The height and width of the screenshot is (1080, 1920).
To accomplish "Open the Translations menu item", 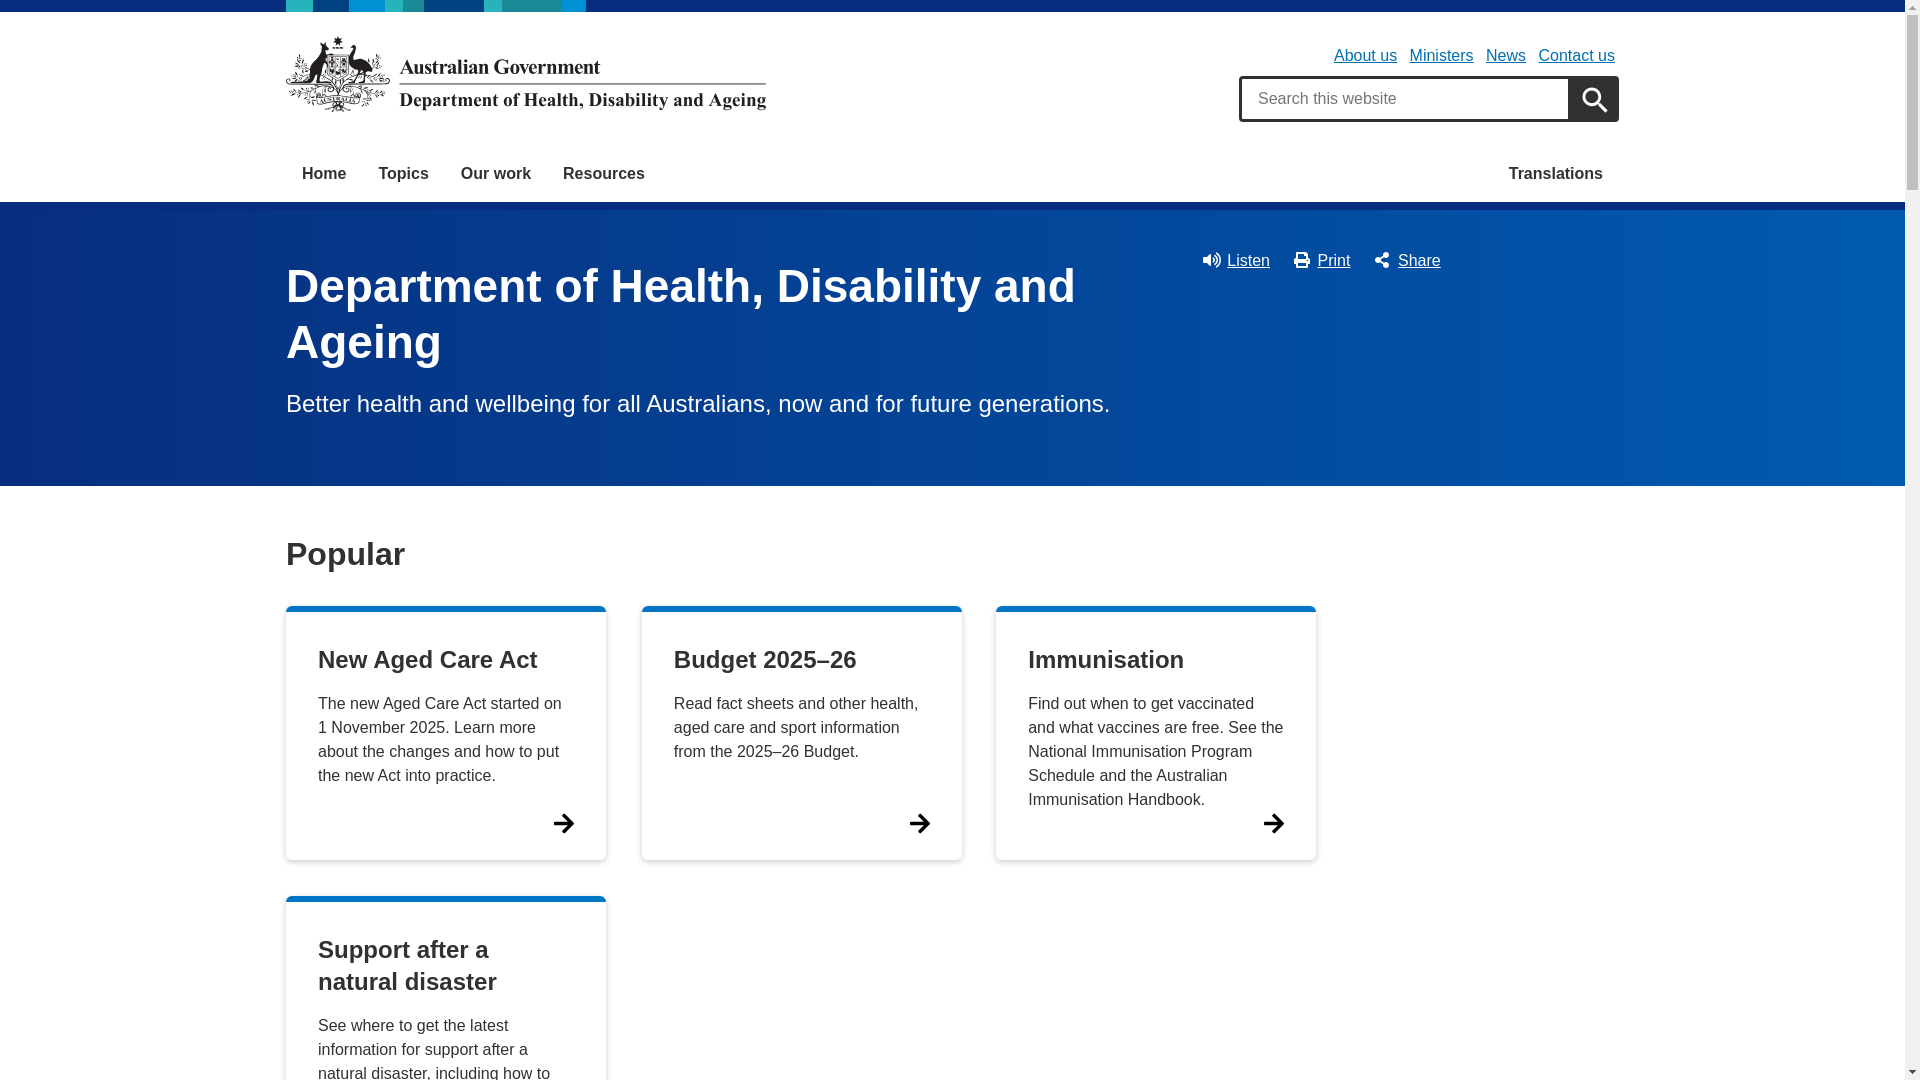I will point(1555,174).
